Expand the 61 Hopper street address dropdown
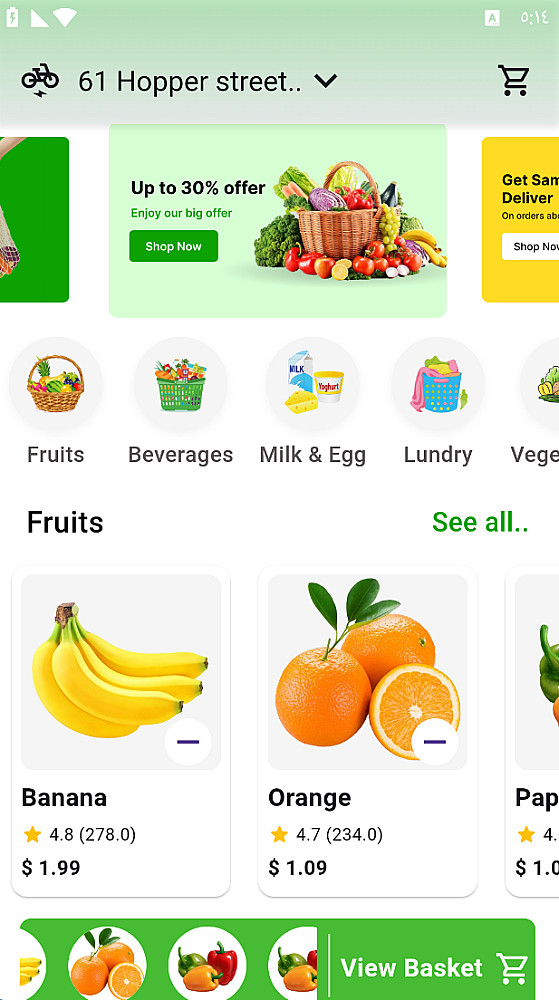Image resolution: width=559 pixels, height=1000 pixels. pos(326,81)
